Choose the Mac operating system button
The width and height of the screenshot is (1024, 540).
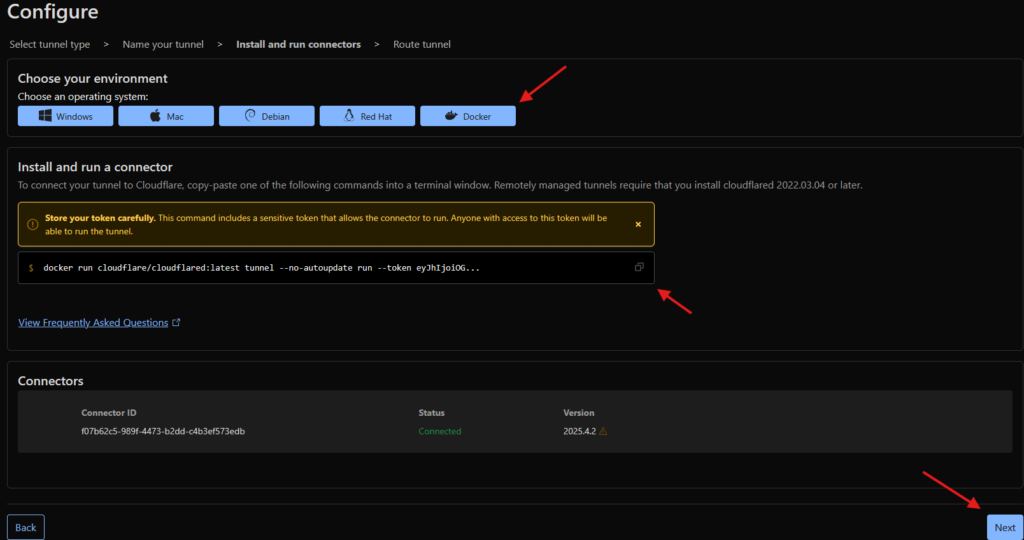click(x=166, y=116)
